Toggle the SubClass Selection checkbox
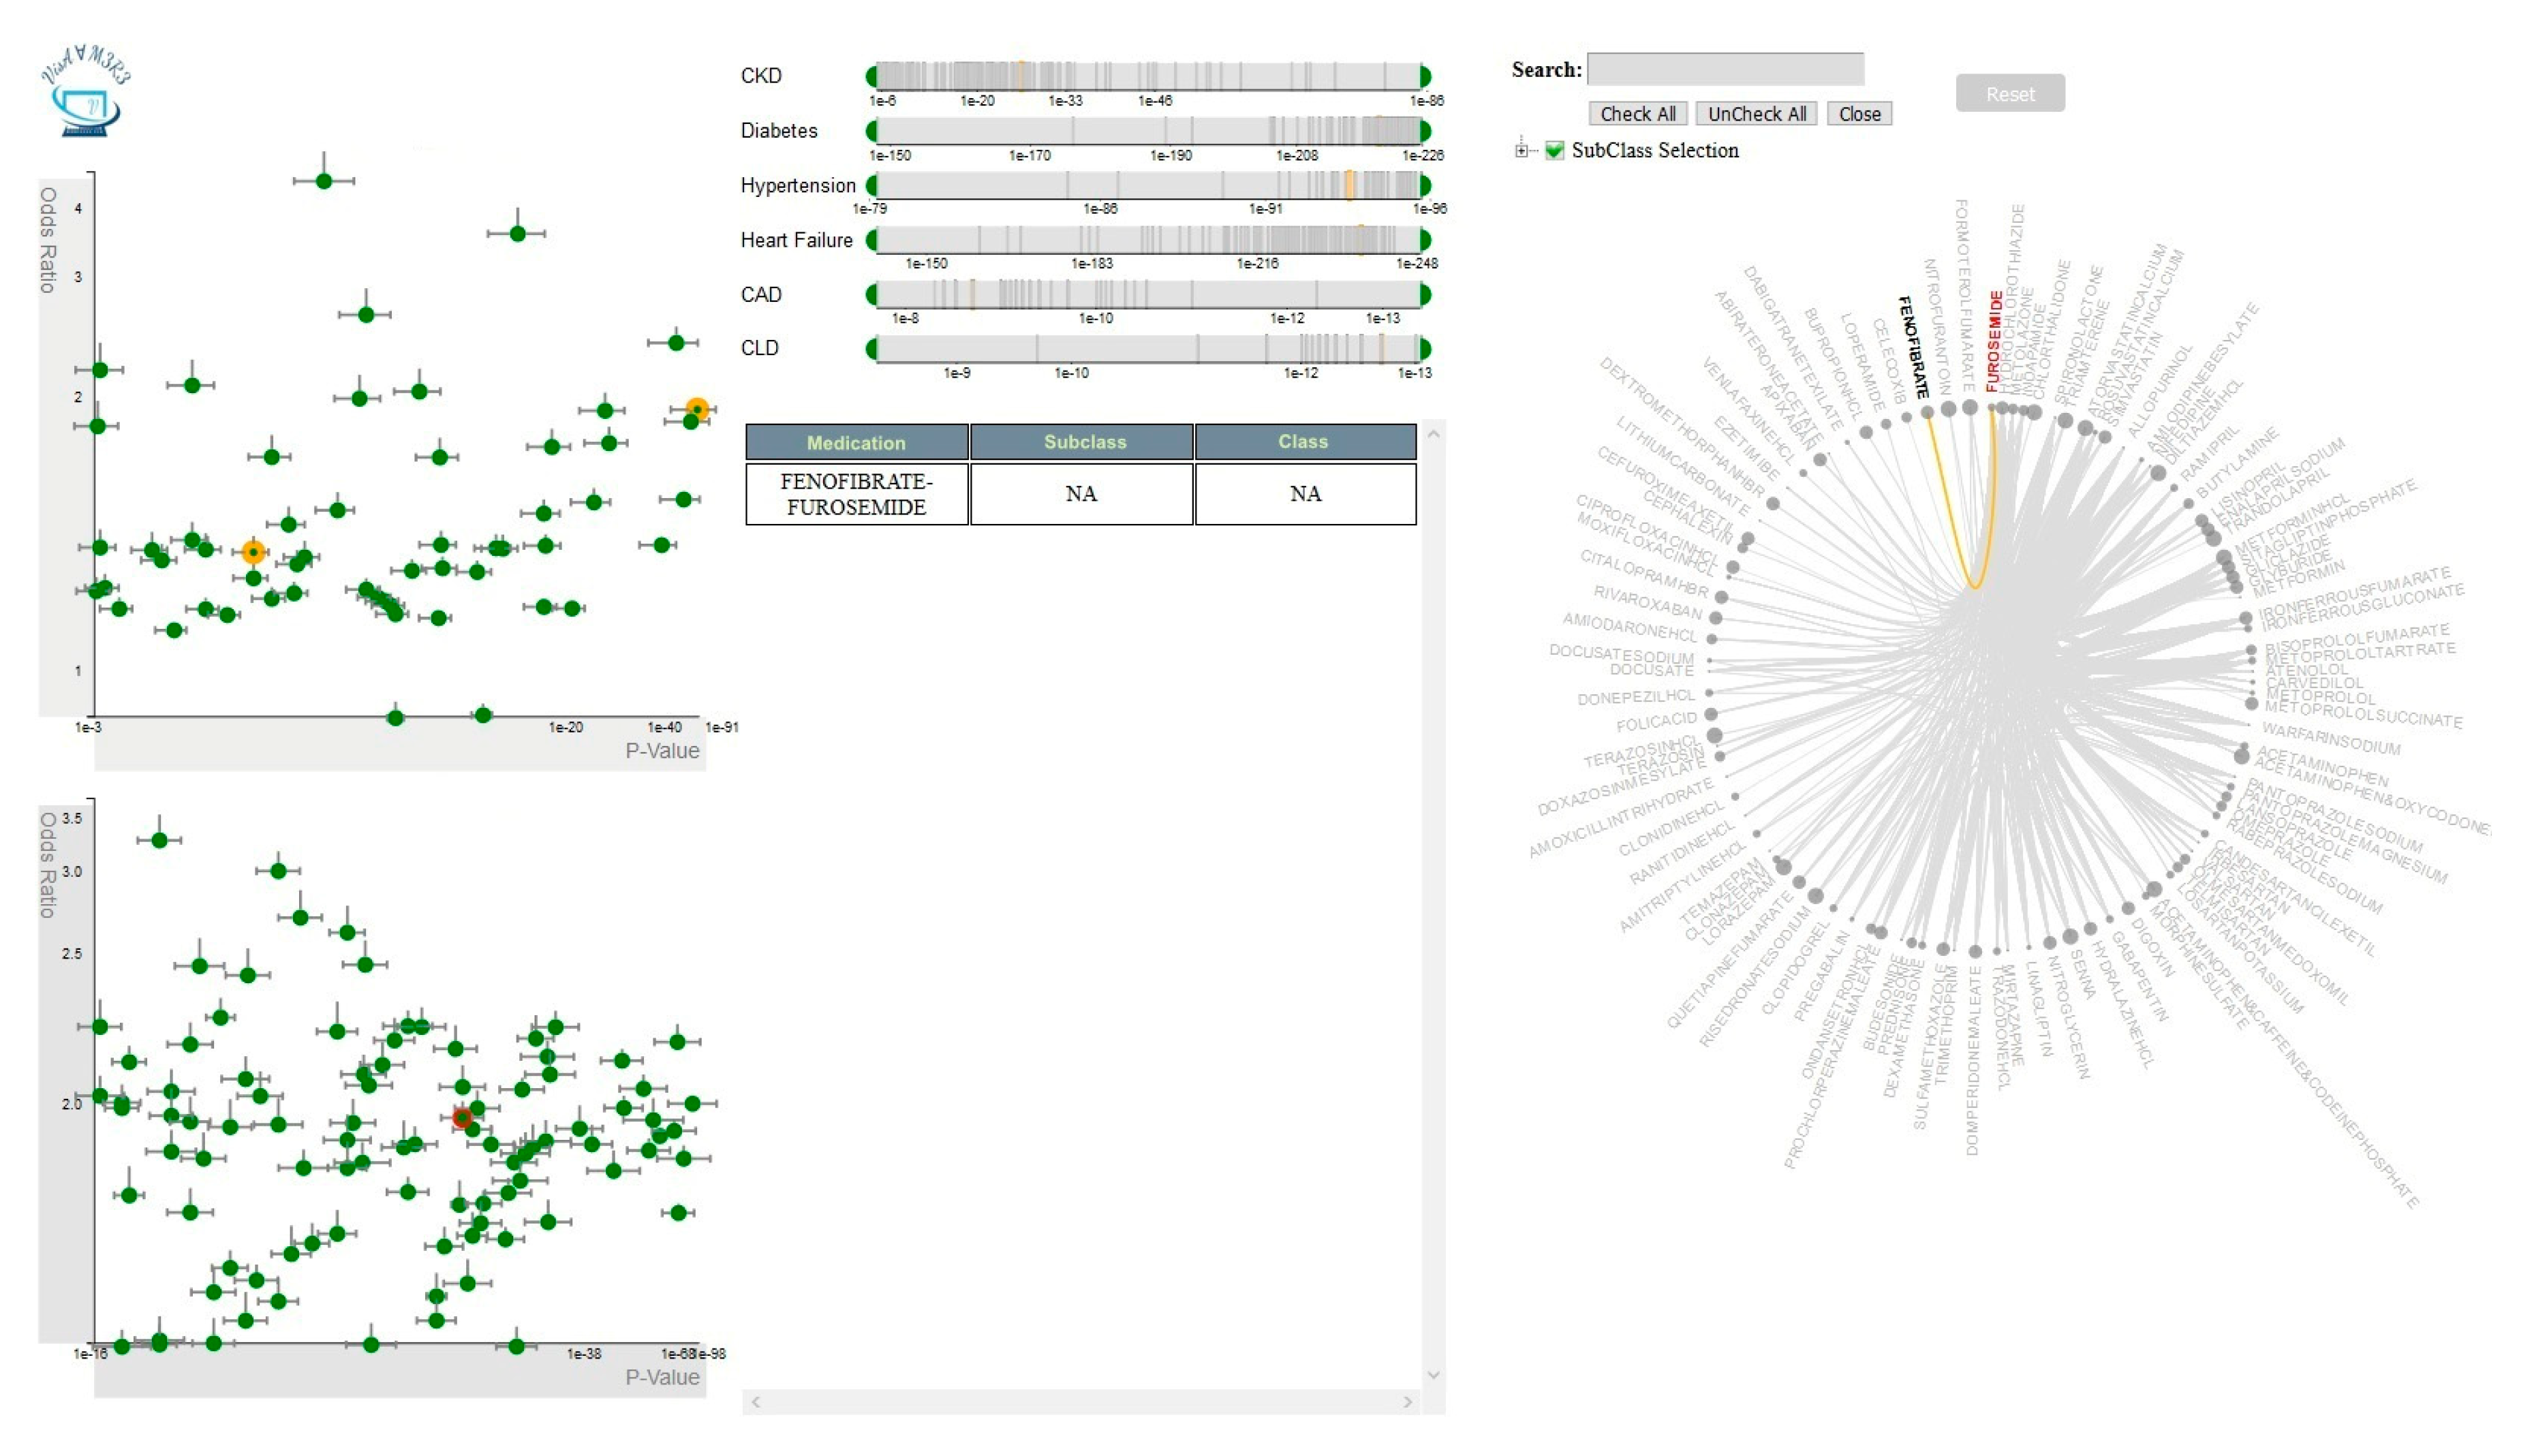 pos(1554,151)
